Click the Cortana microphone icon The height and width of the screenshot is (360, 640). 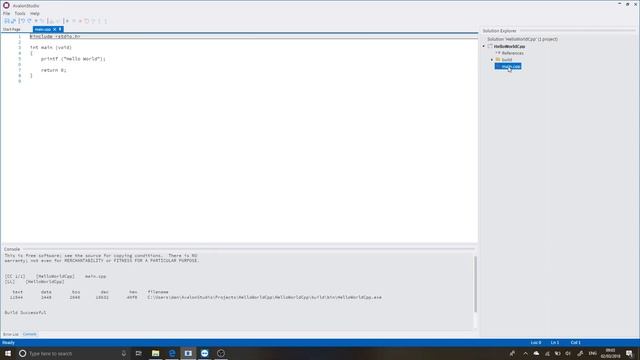pyautogui.click(x=124, y=353)
